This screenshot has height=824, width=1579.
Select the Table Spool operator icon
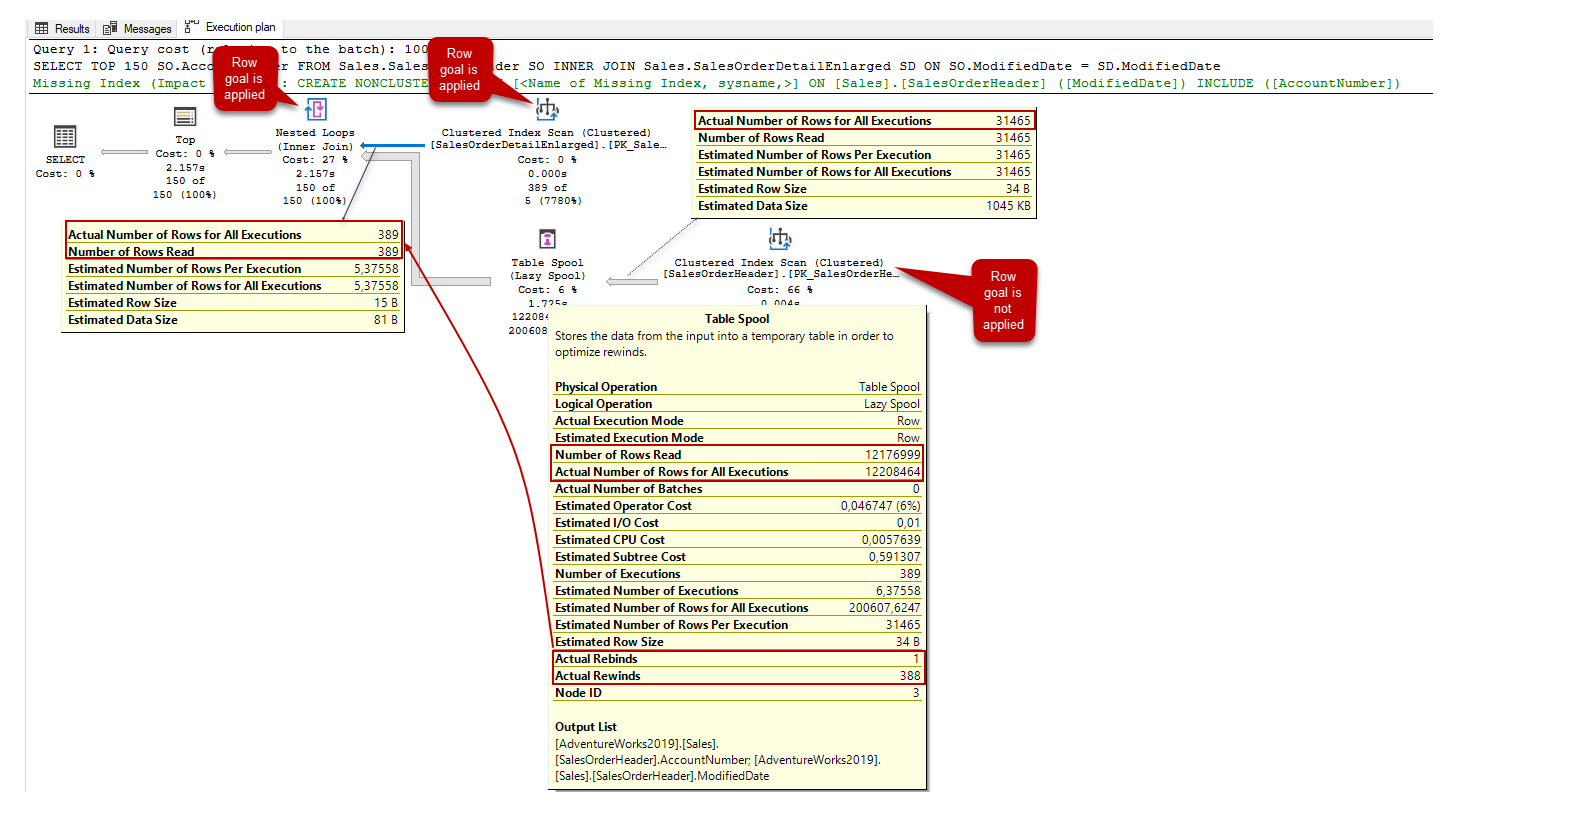tap(547, 239)
